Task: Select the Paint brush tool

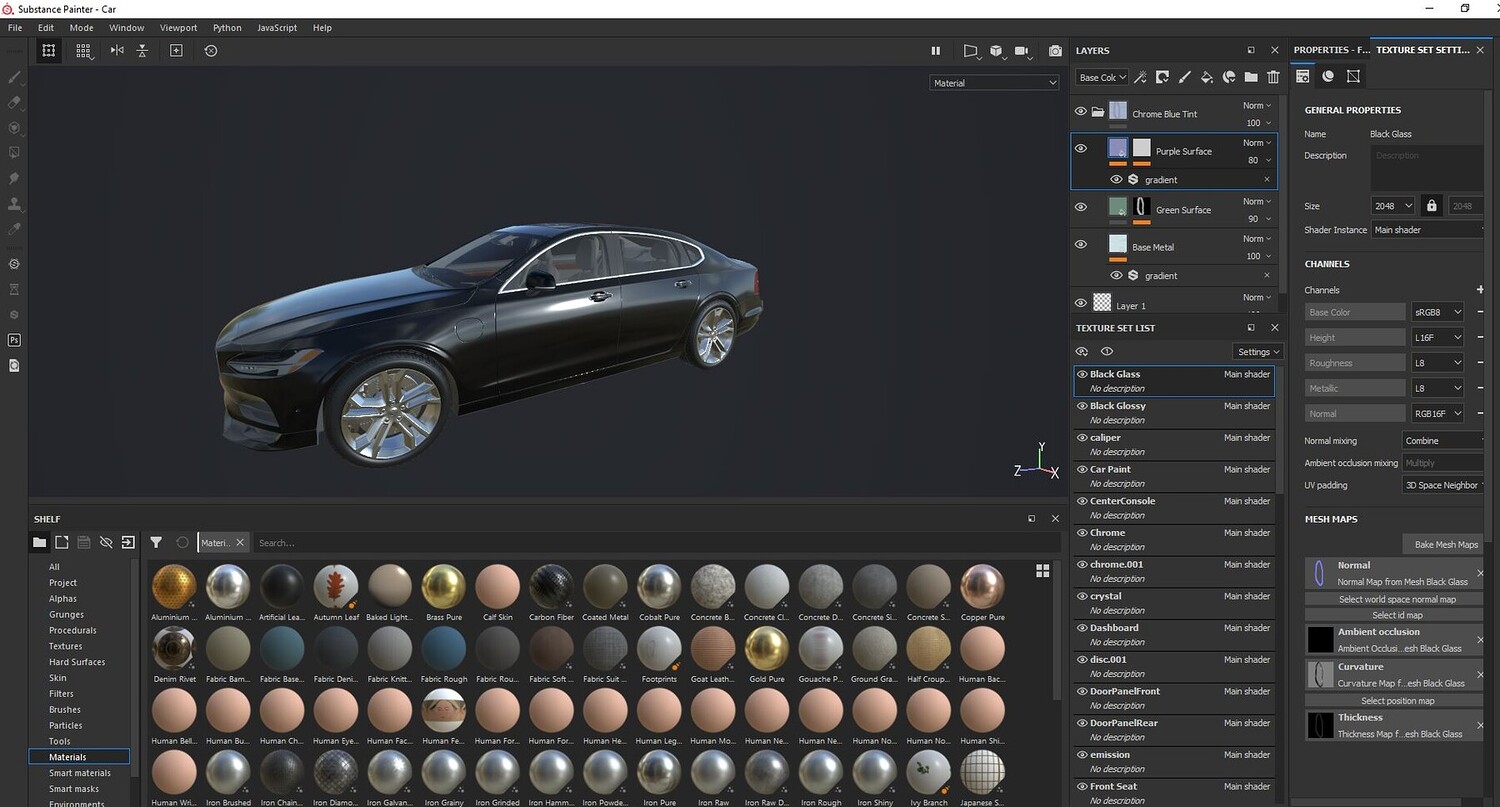Action: click(x=14, y=77)
